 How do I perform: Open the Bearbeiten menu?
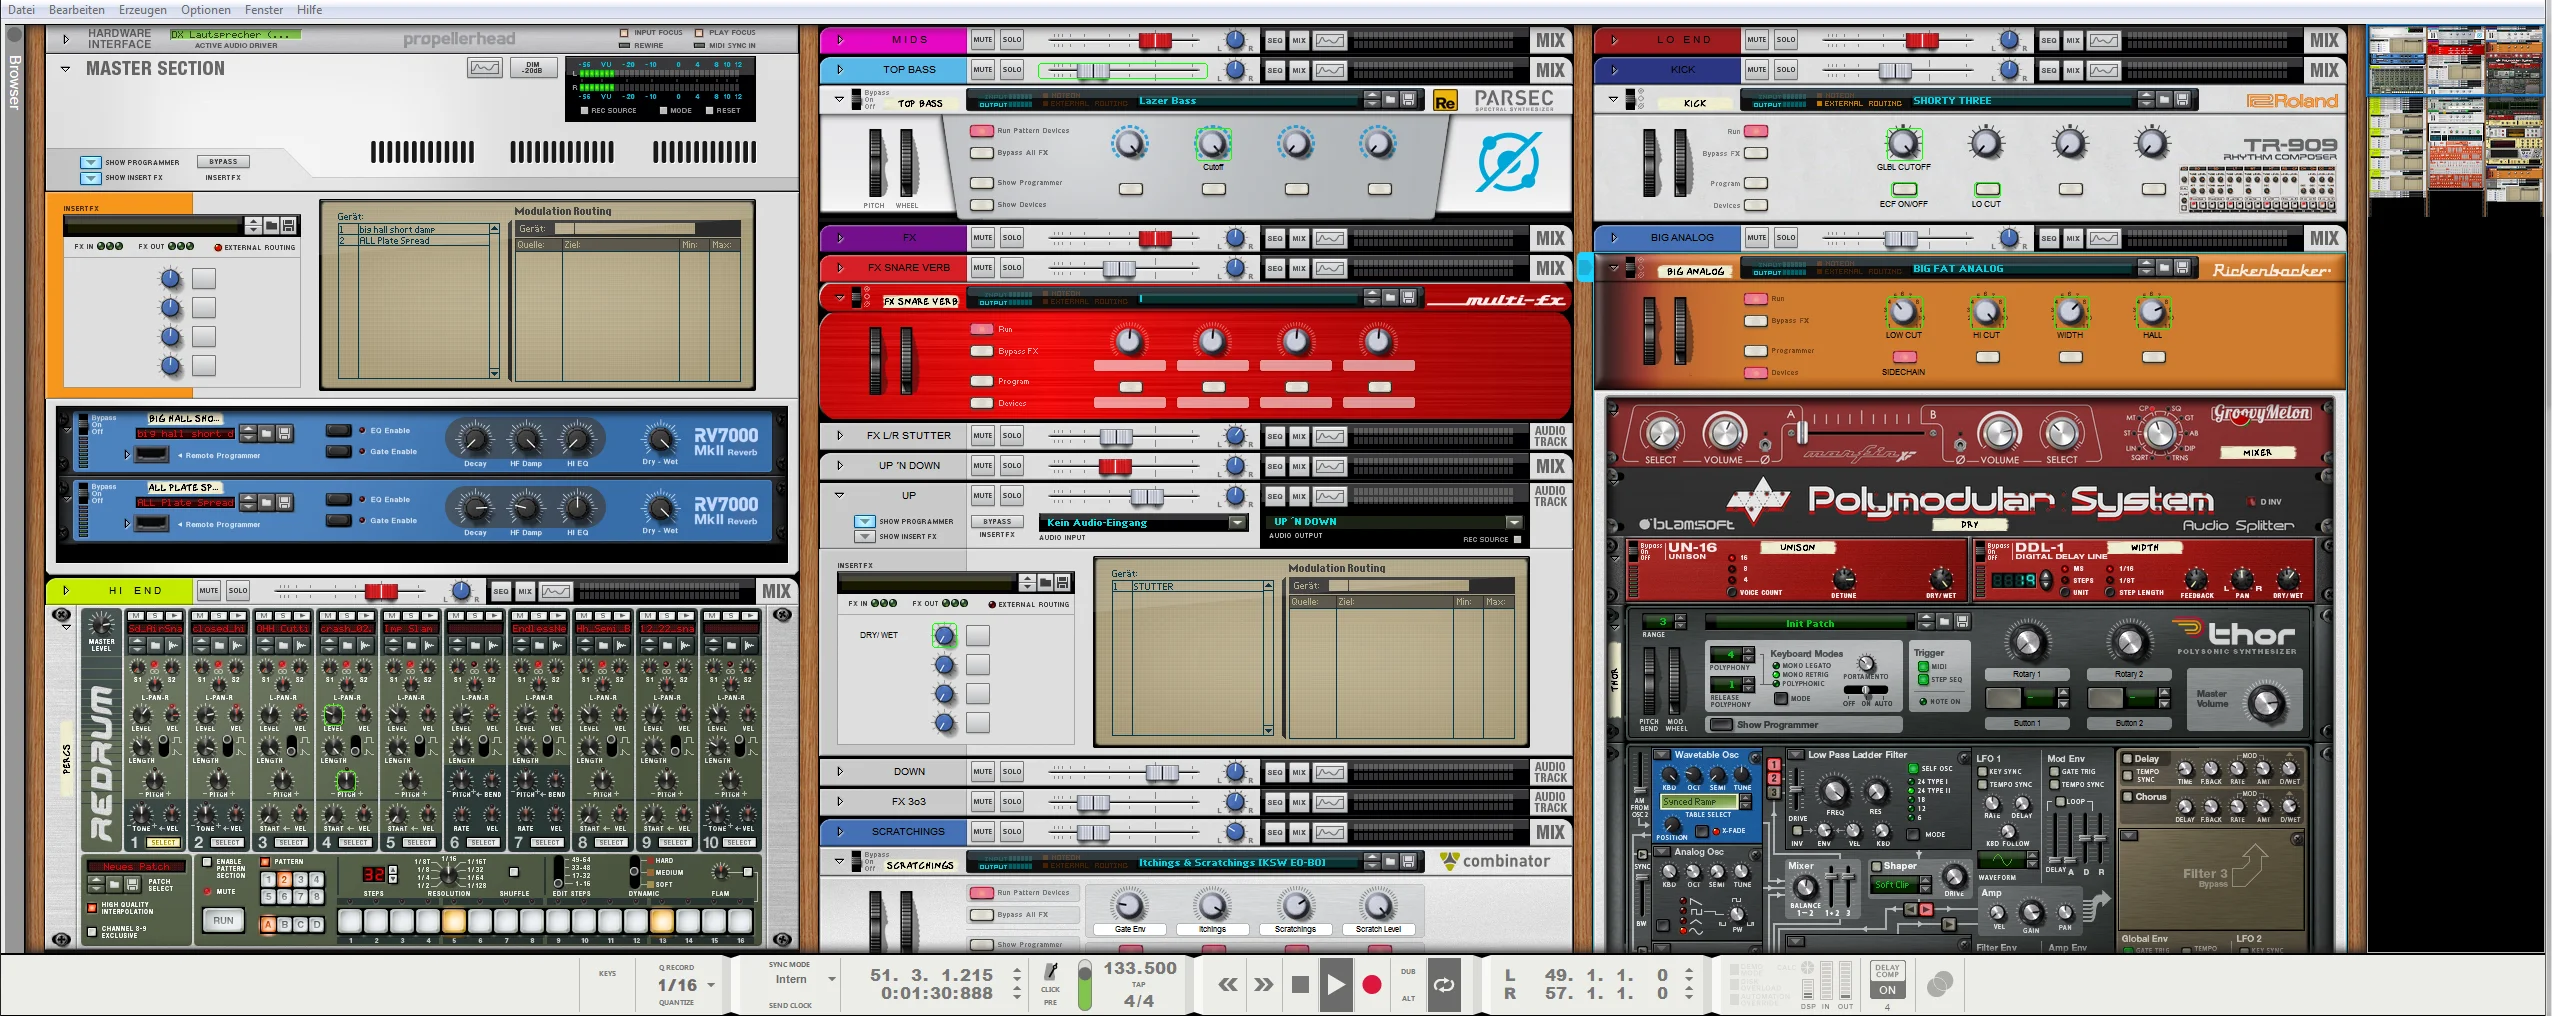point(77,10)
